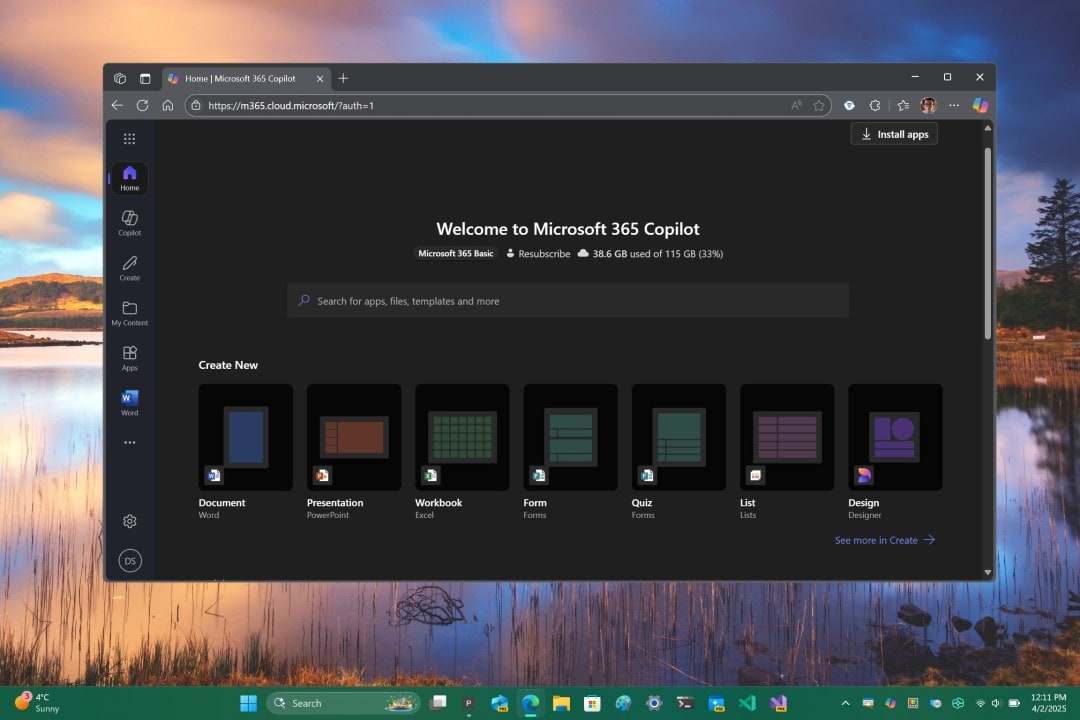Open the Copilot sidebar icon

(x=129, y=221)
